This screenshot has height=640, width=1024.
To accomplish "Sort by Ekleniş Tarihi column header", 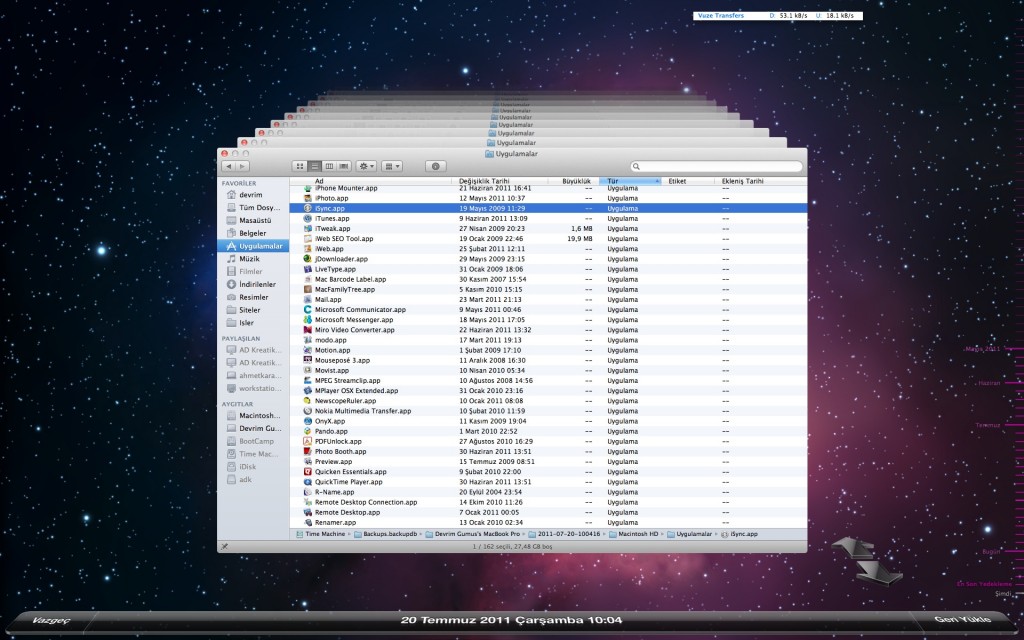I will 760,181.
